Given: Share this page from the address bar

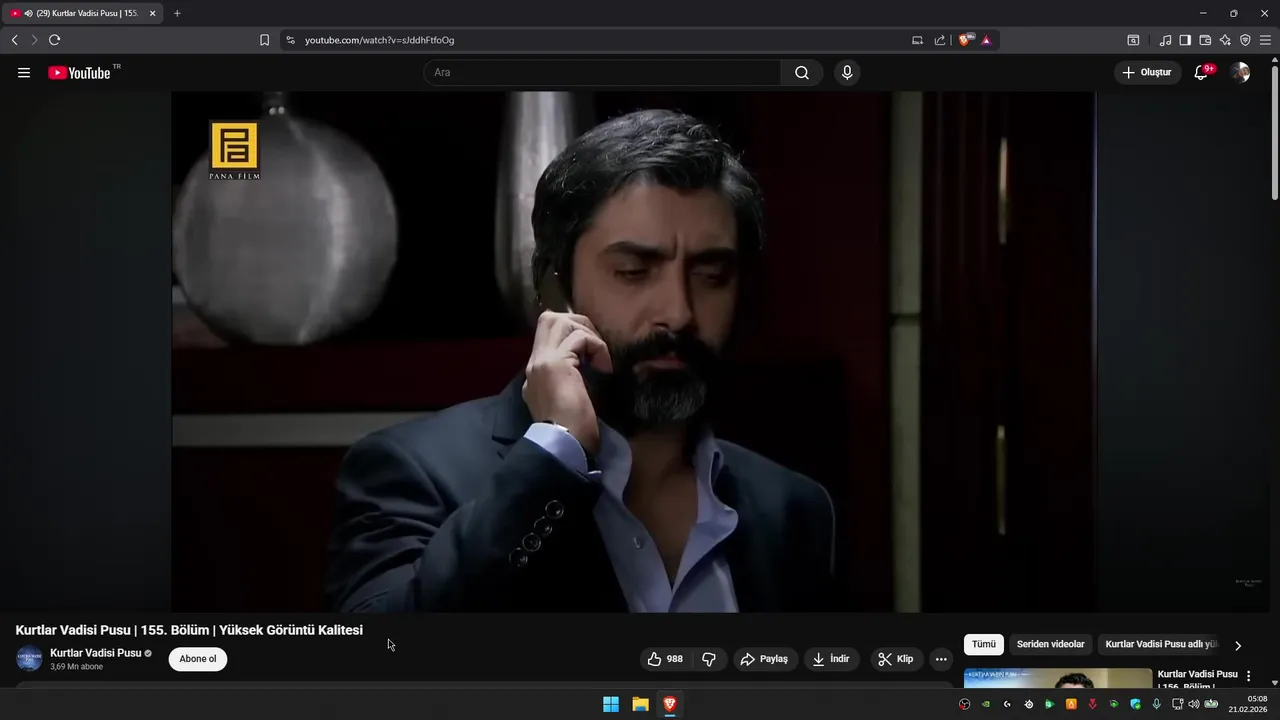Looking at the screenshot, I should click(x=940, y=40).
